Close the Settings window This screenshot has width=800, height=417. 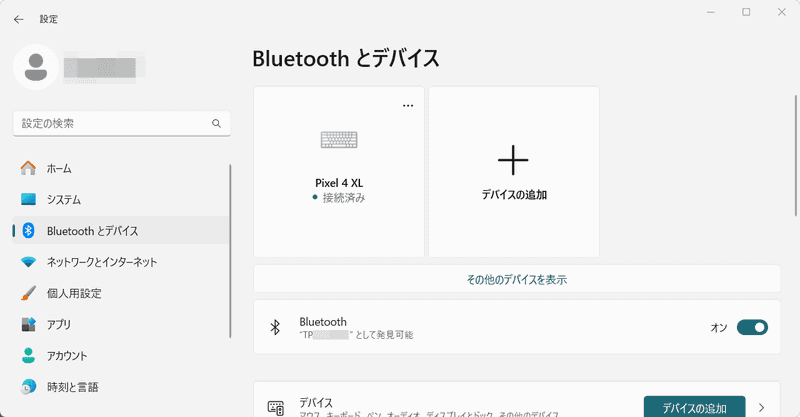point(781,12)
